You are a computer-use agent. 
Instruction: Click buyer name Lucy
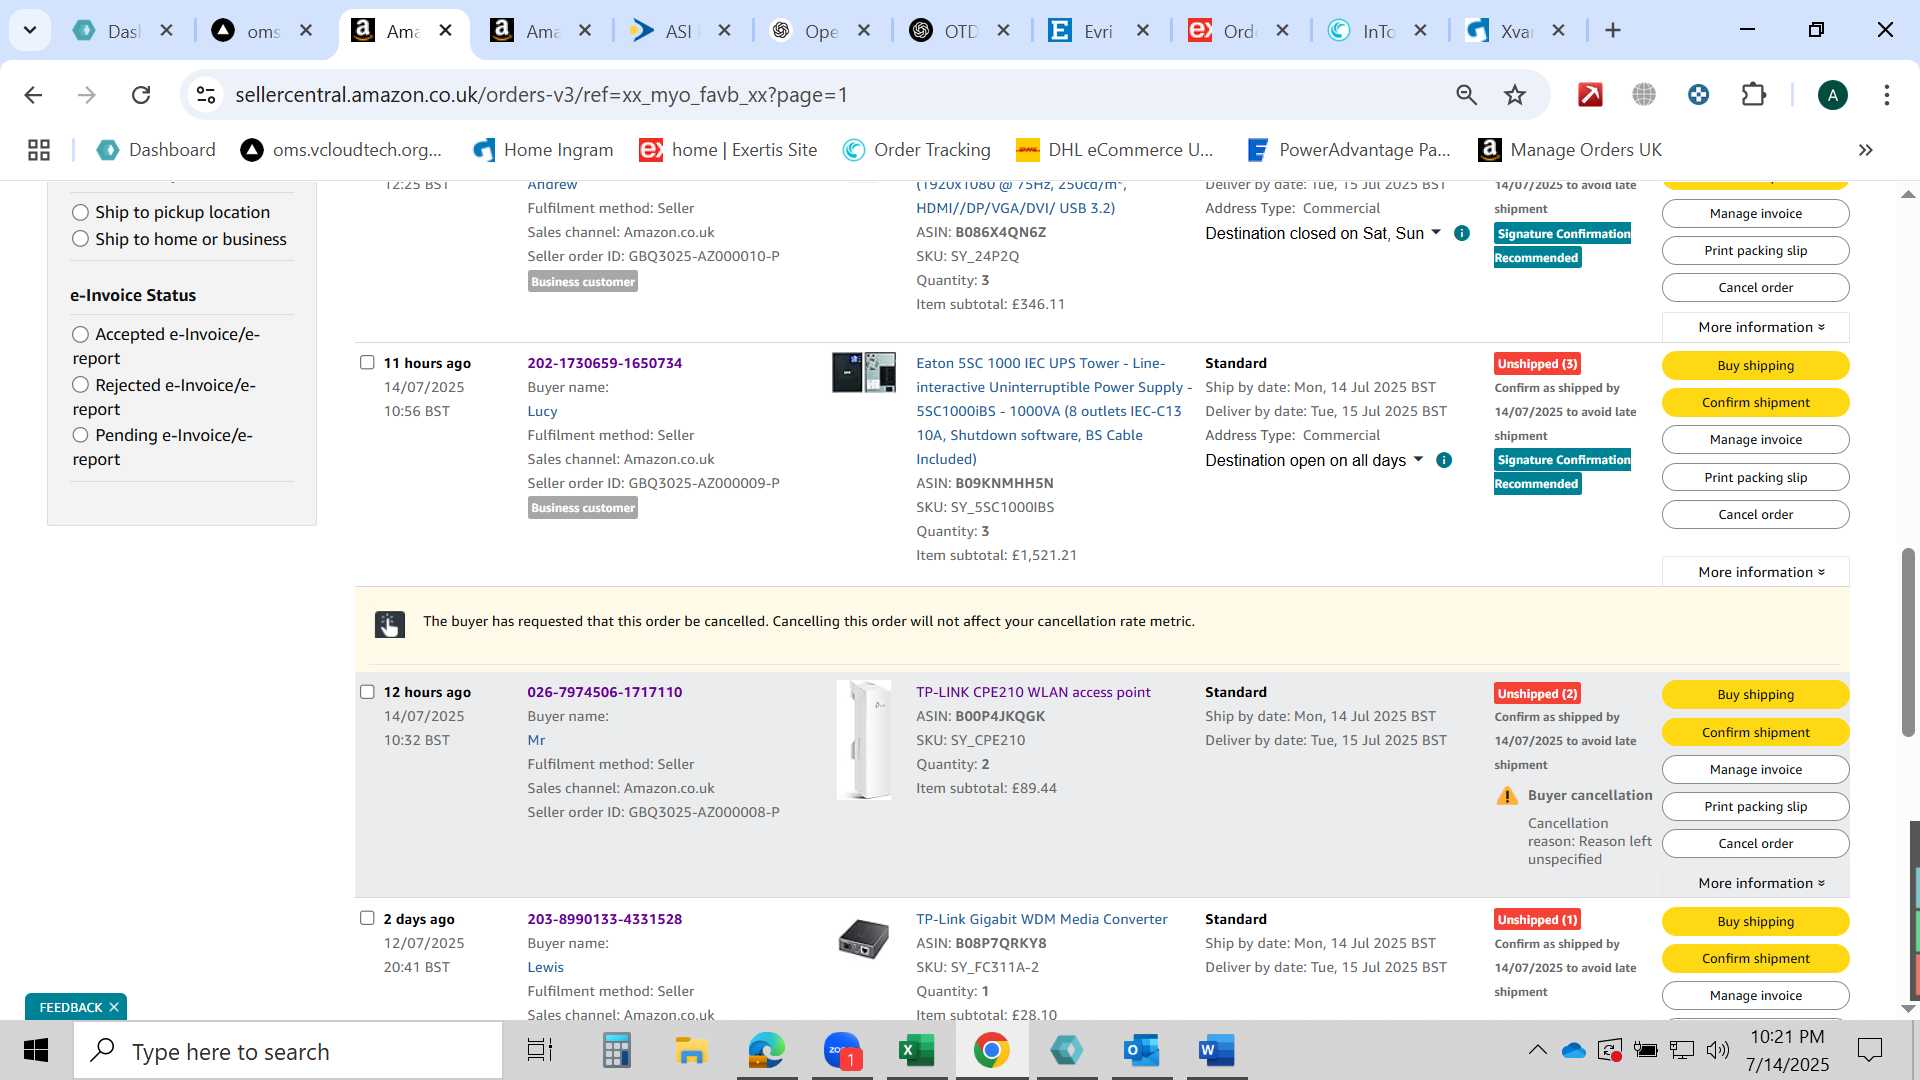pos(542,411)
